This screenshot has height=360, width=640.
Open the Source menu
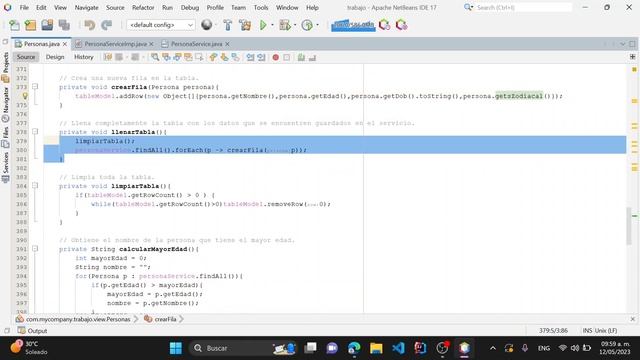115,7
